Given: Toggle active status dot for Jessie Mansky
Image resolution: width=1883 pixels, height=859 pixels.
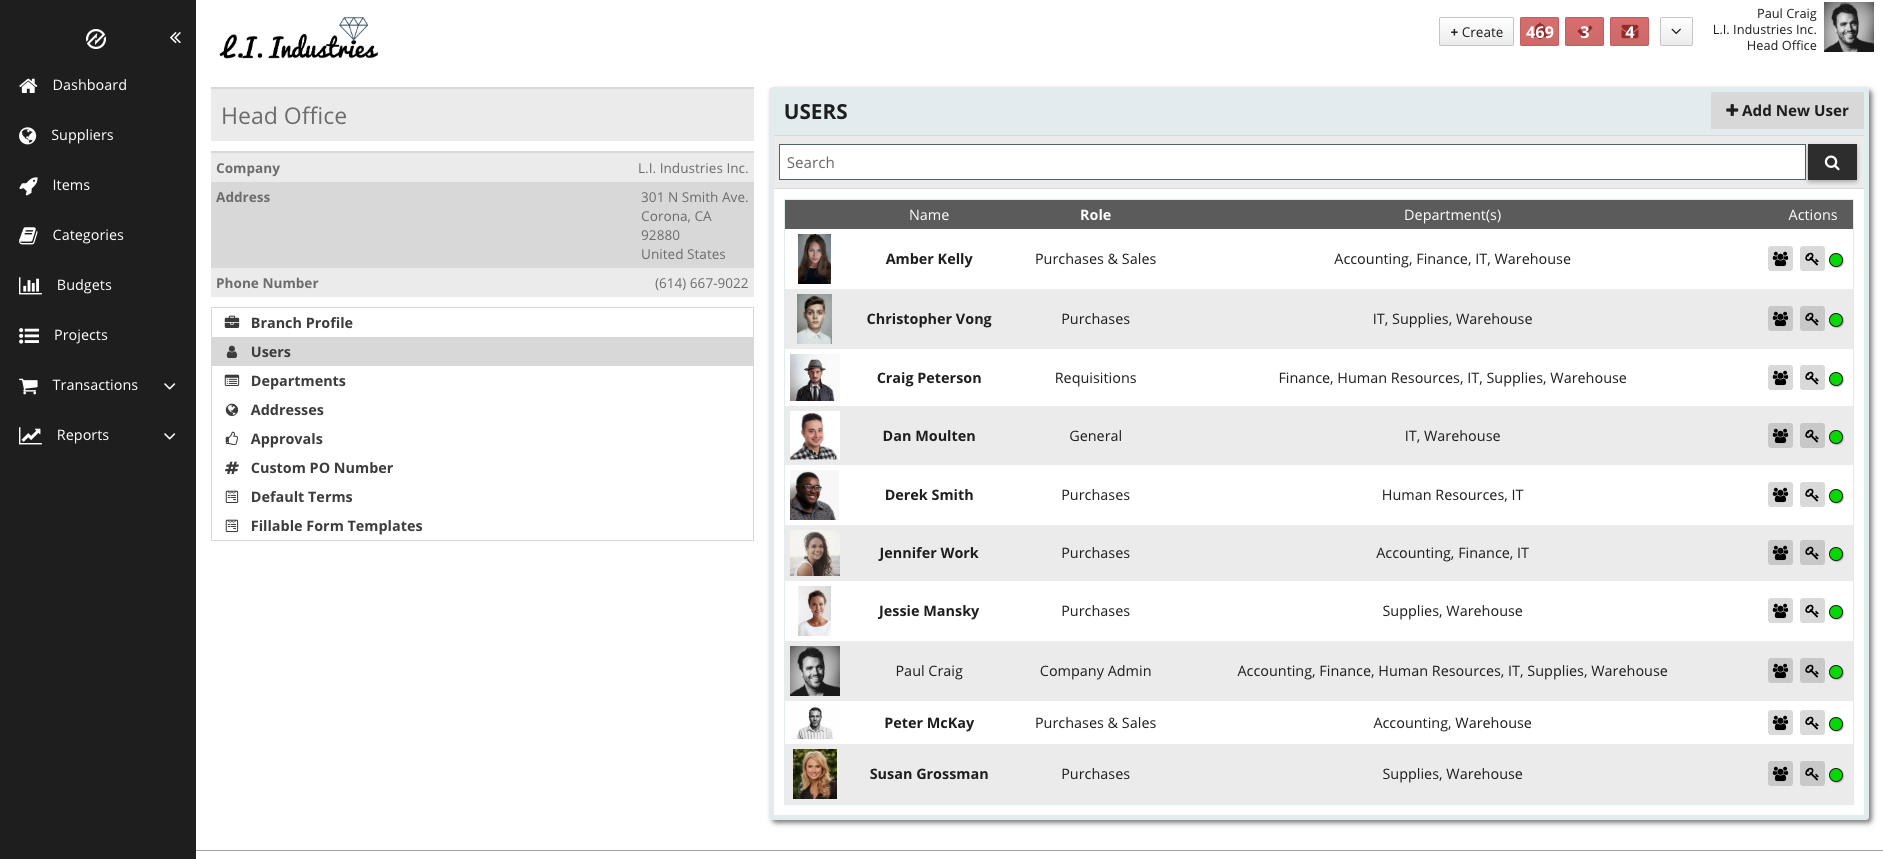Looking at the screenshot, I should click(1836, 612).
